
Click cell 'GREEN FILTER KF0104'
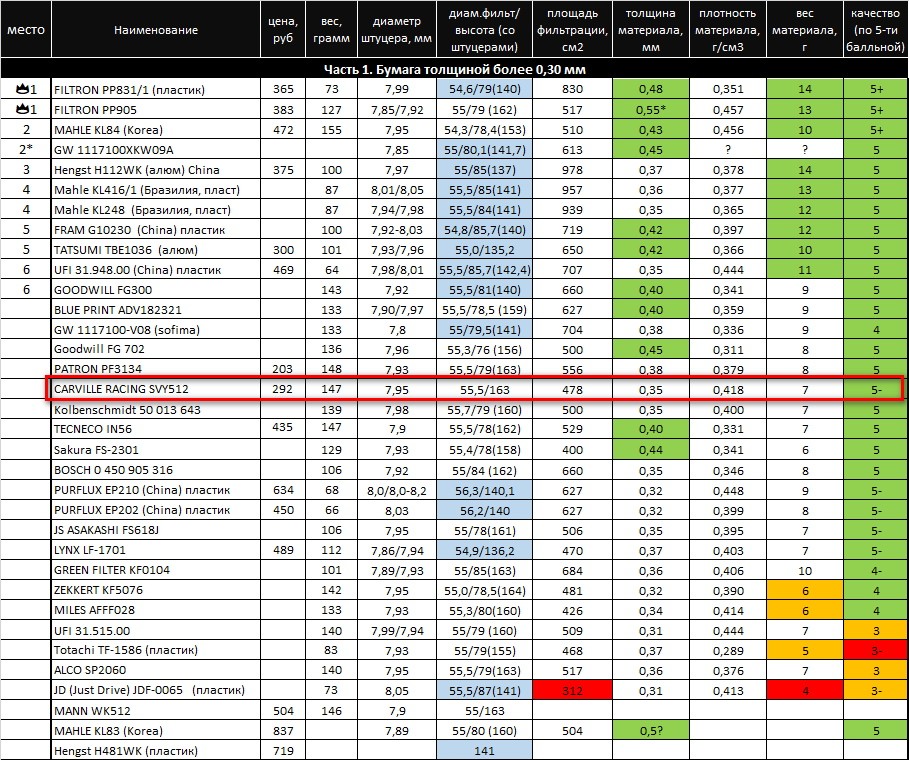(x=156, y=570)
